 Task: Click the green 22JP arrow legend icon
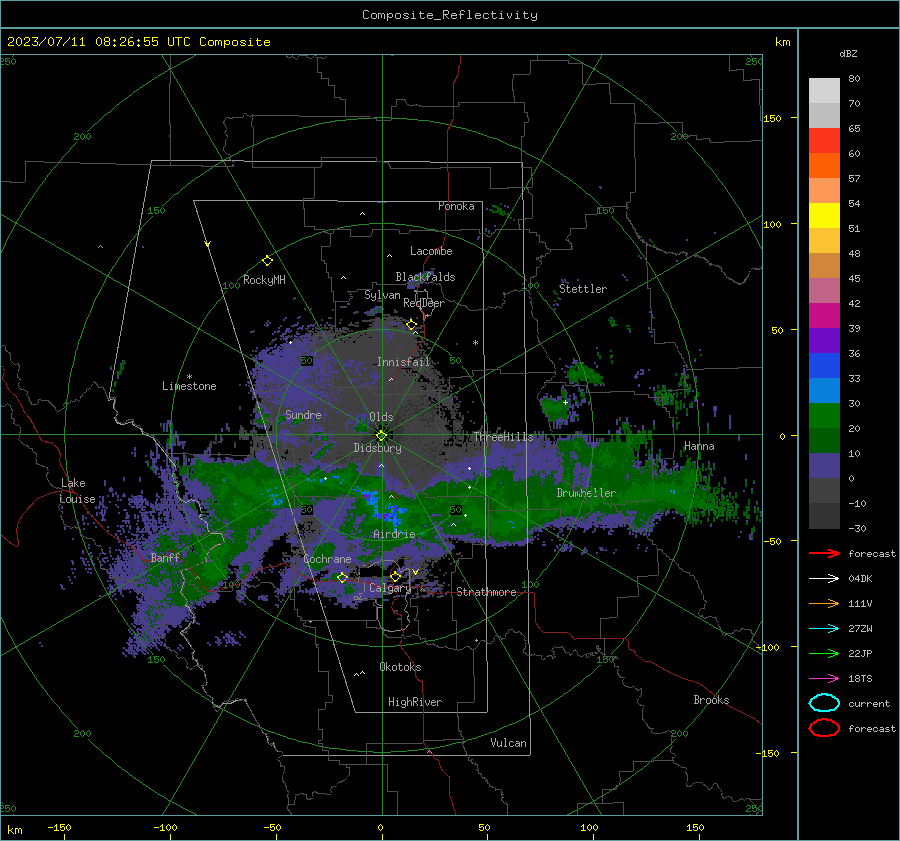click(824, 653)
